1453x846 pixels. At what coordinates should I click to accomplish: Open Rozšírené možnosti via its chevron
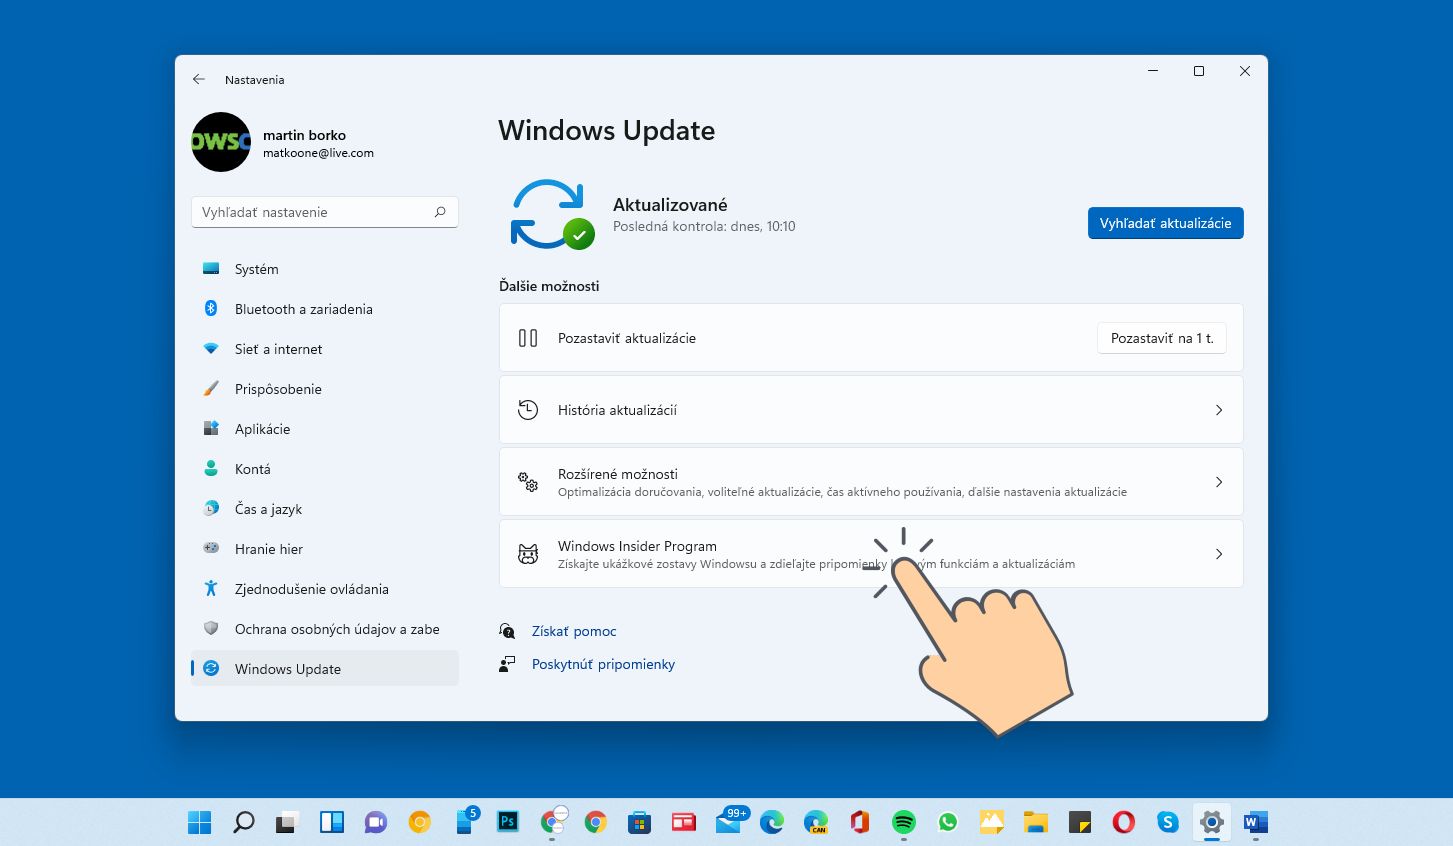point(1218,482)
